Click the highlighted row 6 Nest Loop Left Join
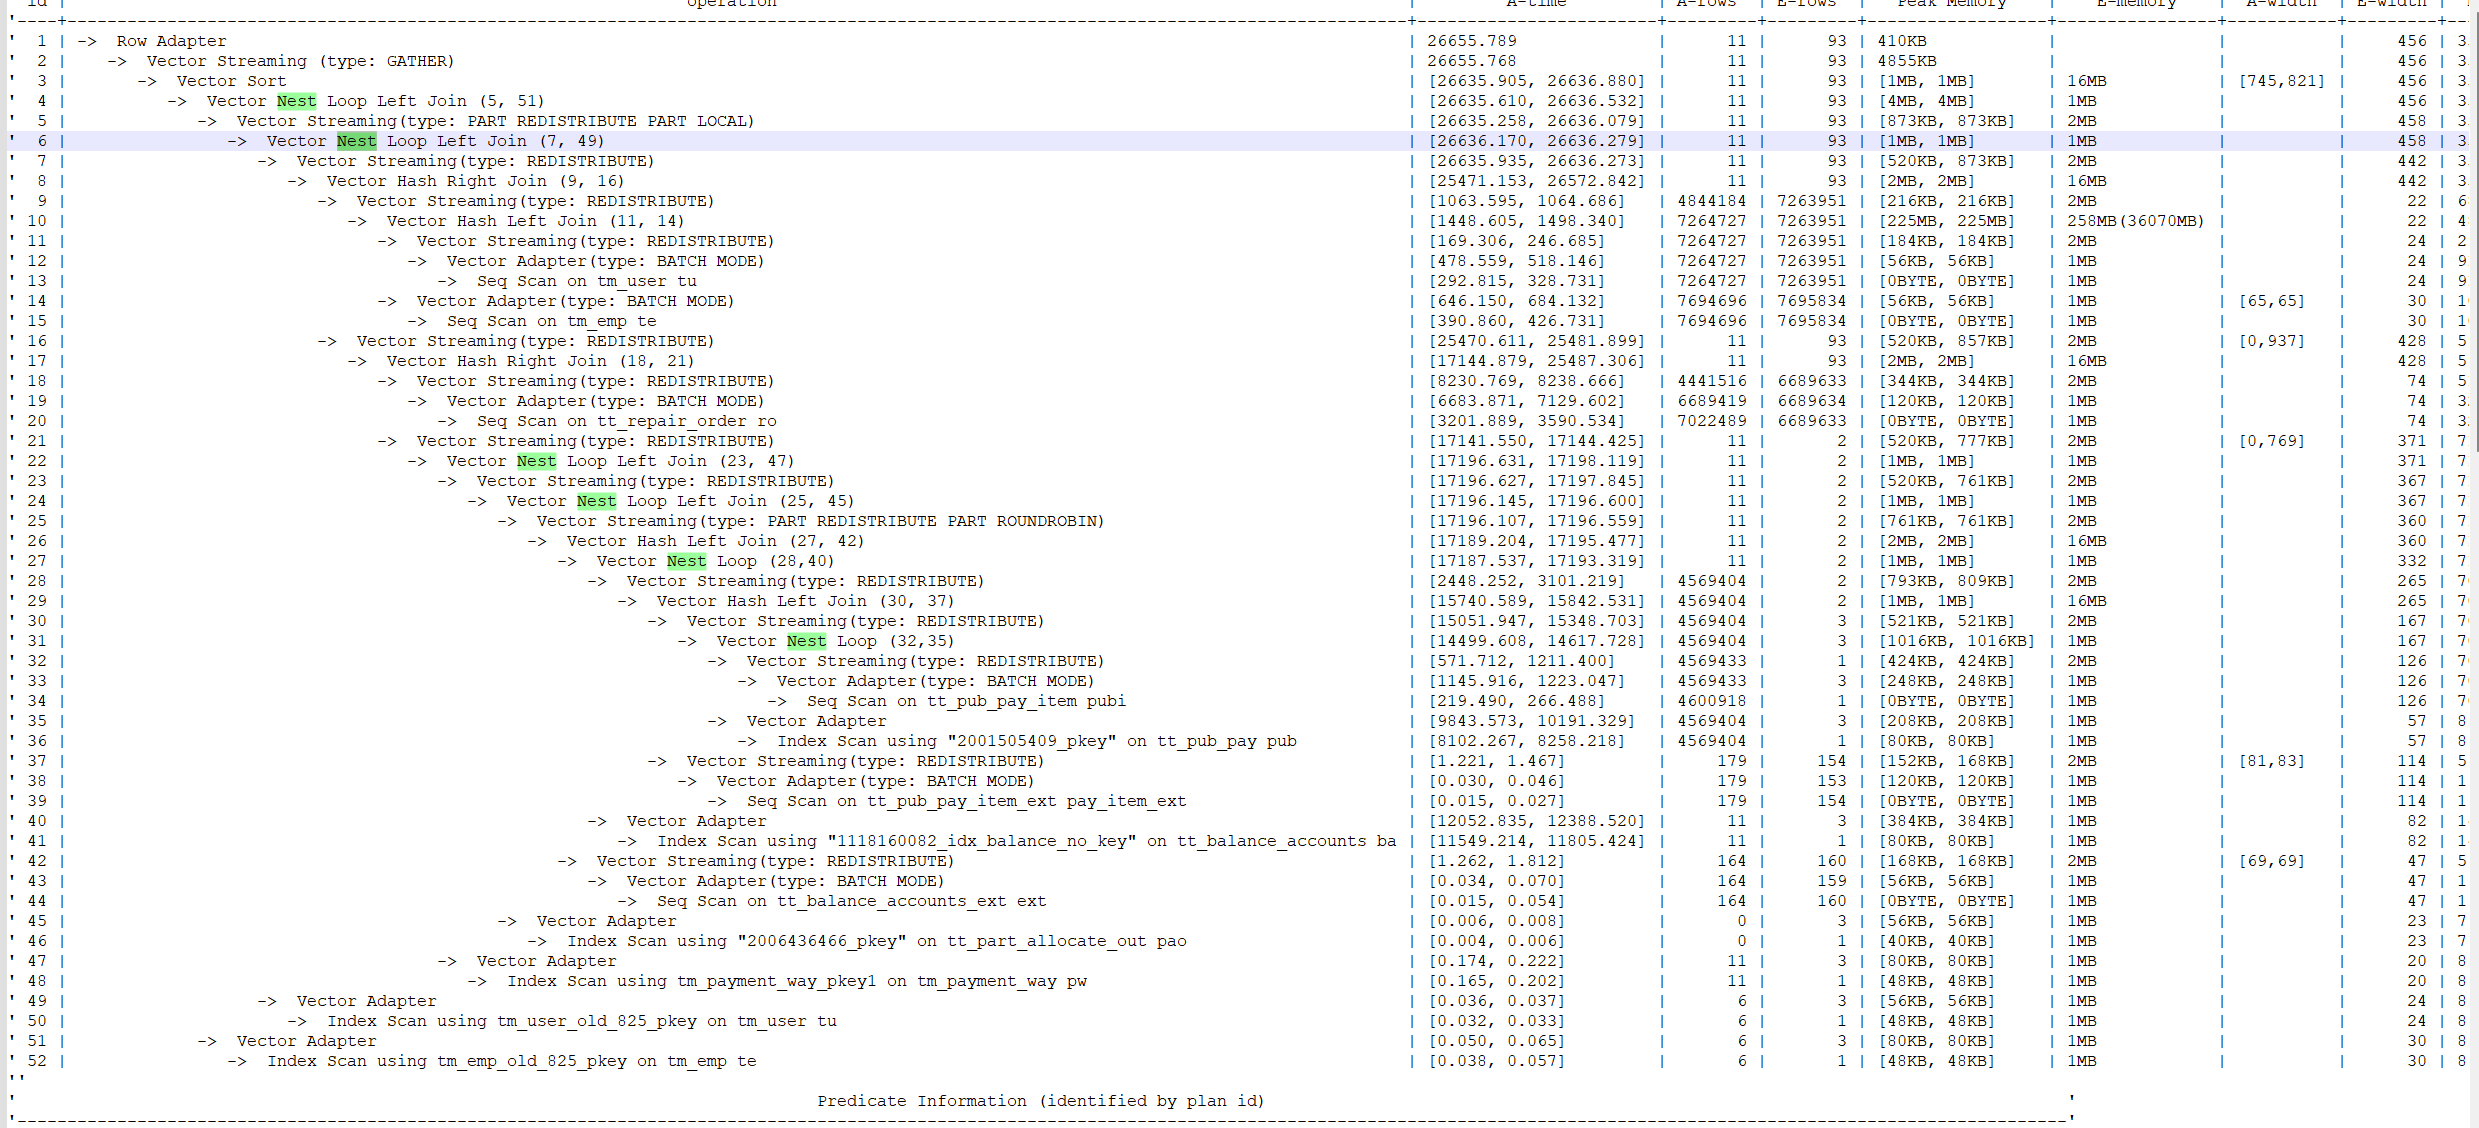2479x1128 pixels. tap(434, 141)
